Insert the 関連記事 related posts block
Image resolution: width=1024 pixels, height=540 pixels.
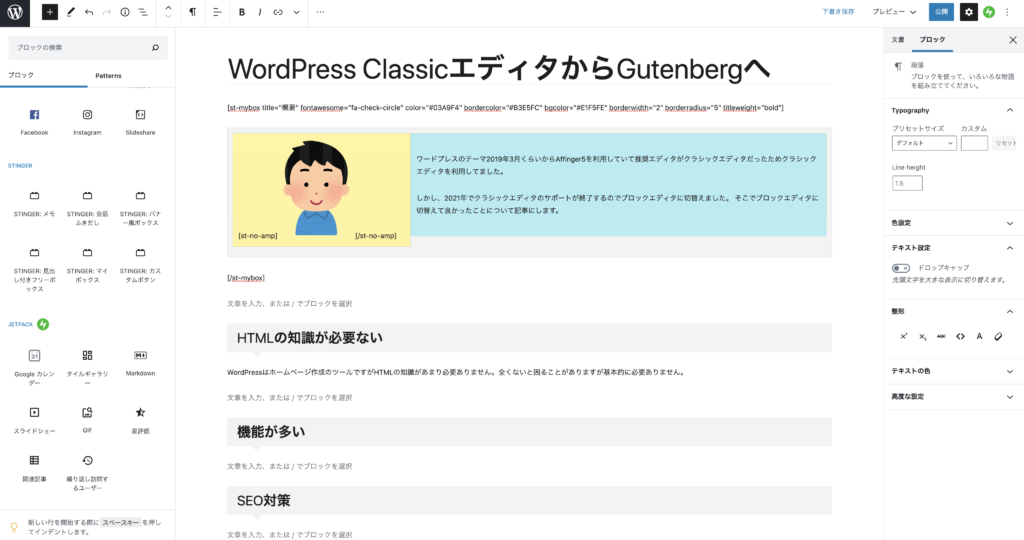tap(34, 468)
